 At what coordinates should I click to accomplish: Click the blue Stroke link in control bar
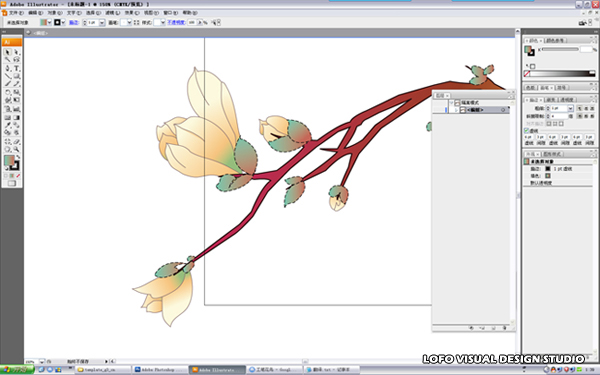(73, 23)
